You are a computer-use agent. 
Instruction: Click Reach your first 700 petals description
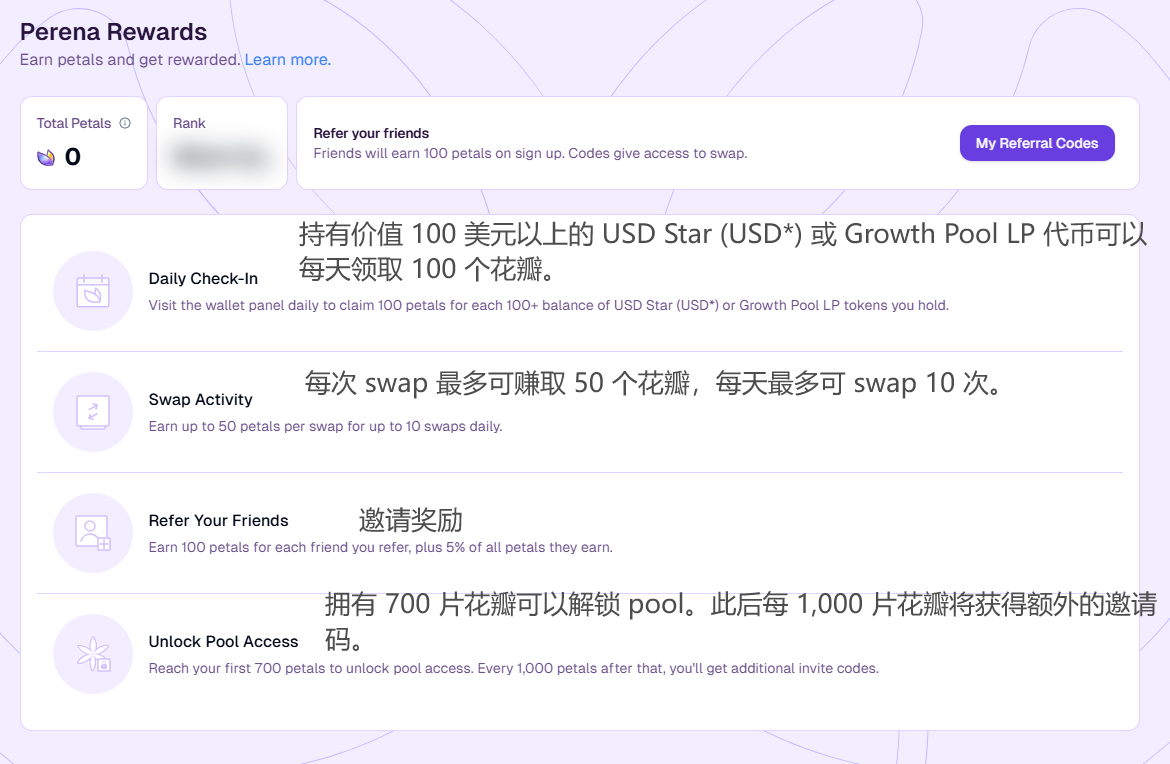point(513,668)
